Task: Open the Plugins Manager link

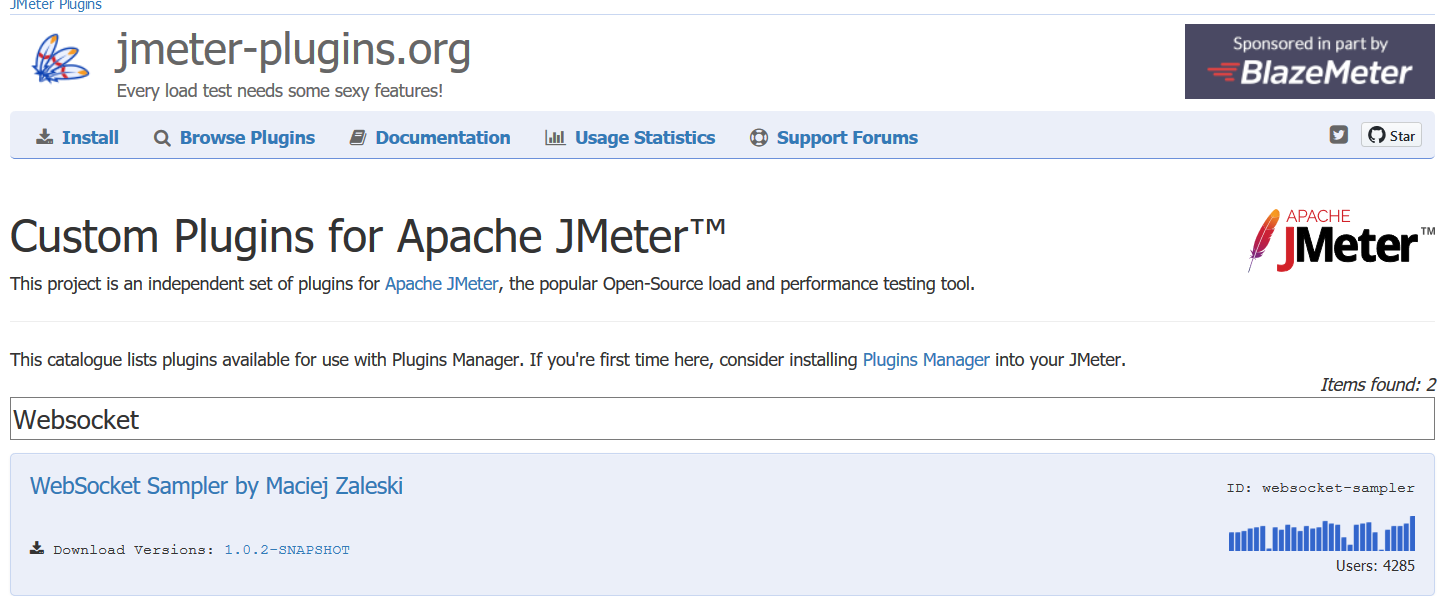Action: pyautogui.click(x=926, y=360)
